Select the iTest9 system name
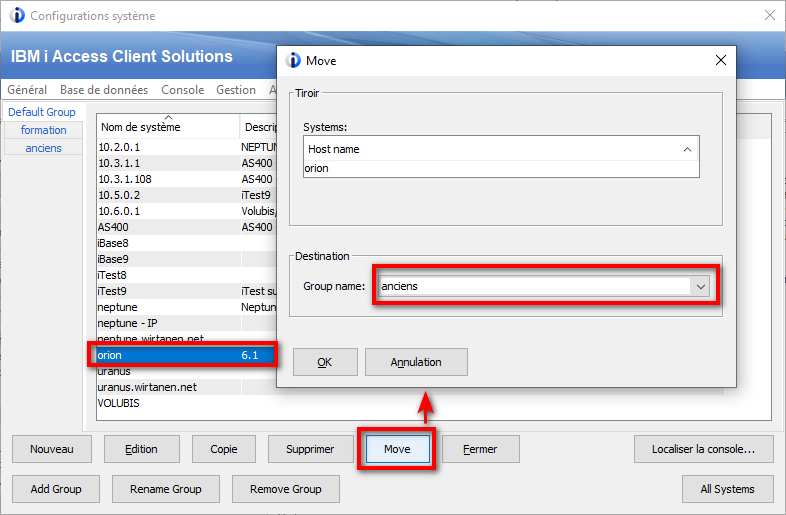786x515 pixels. (x=112, y=291)
